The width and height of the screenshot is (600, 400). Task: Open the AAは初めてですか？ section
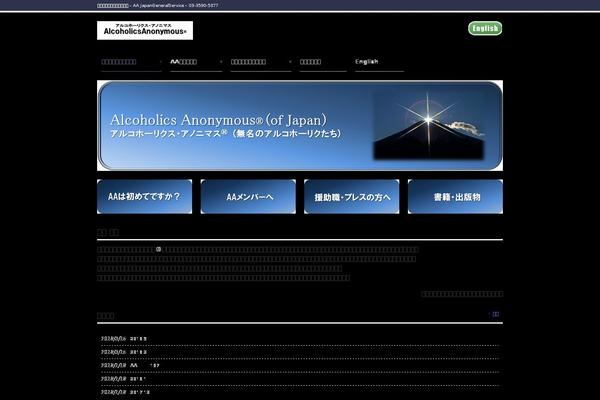[x=145, y=196]
